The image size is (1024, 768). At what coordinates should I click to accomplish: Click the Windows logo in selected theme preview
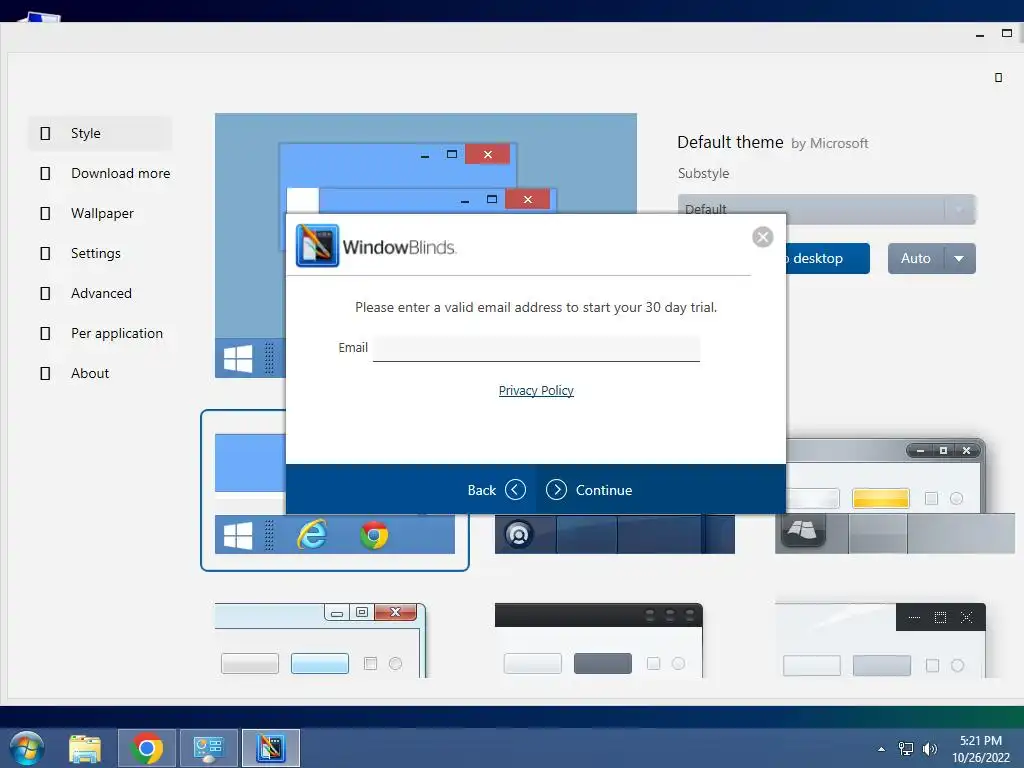coord(238,536)
